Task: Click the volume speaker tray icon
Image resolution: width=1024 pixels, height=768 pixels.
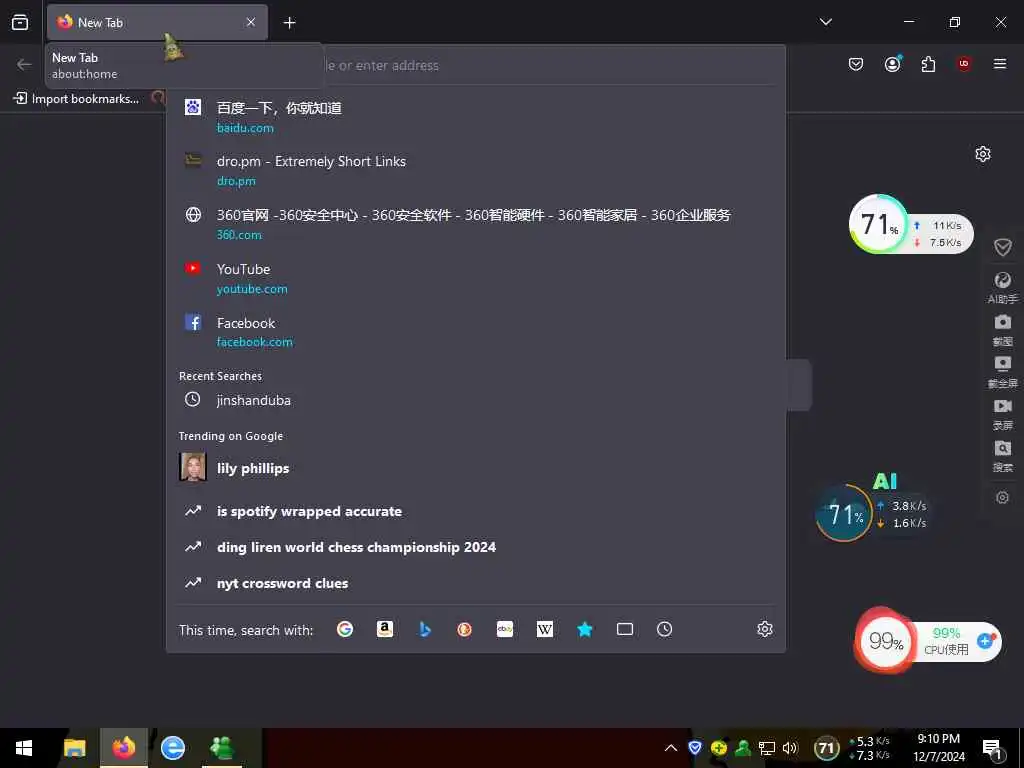Action: pos(790,748)
